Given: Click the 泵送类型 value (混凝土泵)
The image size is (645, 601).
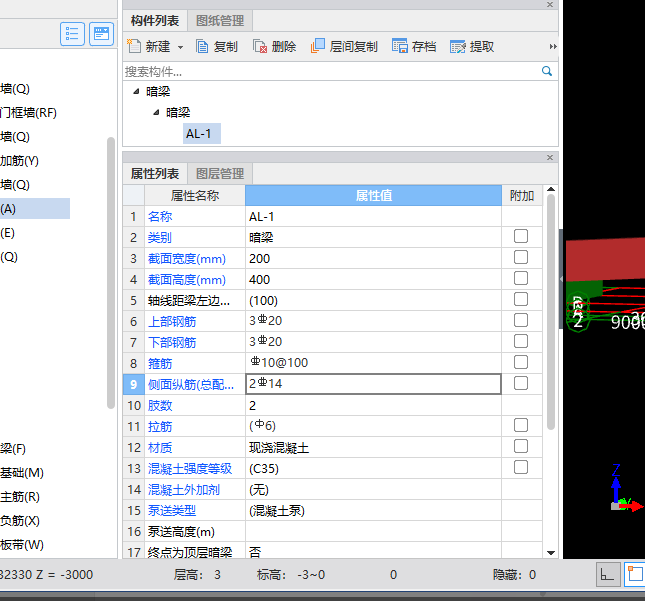Looking at the screenshot, I should point(373,511).
